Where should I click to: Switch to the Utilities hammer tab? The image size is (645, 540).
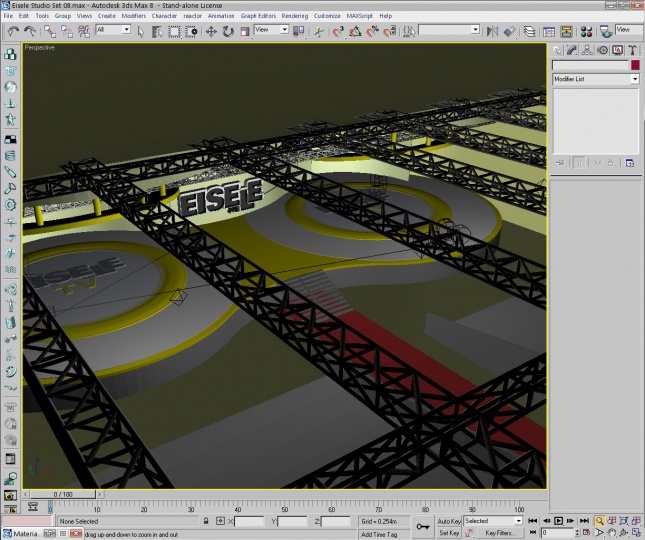point(633,51)
